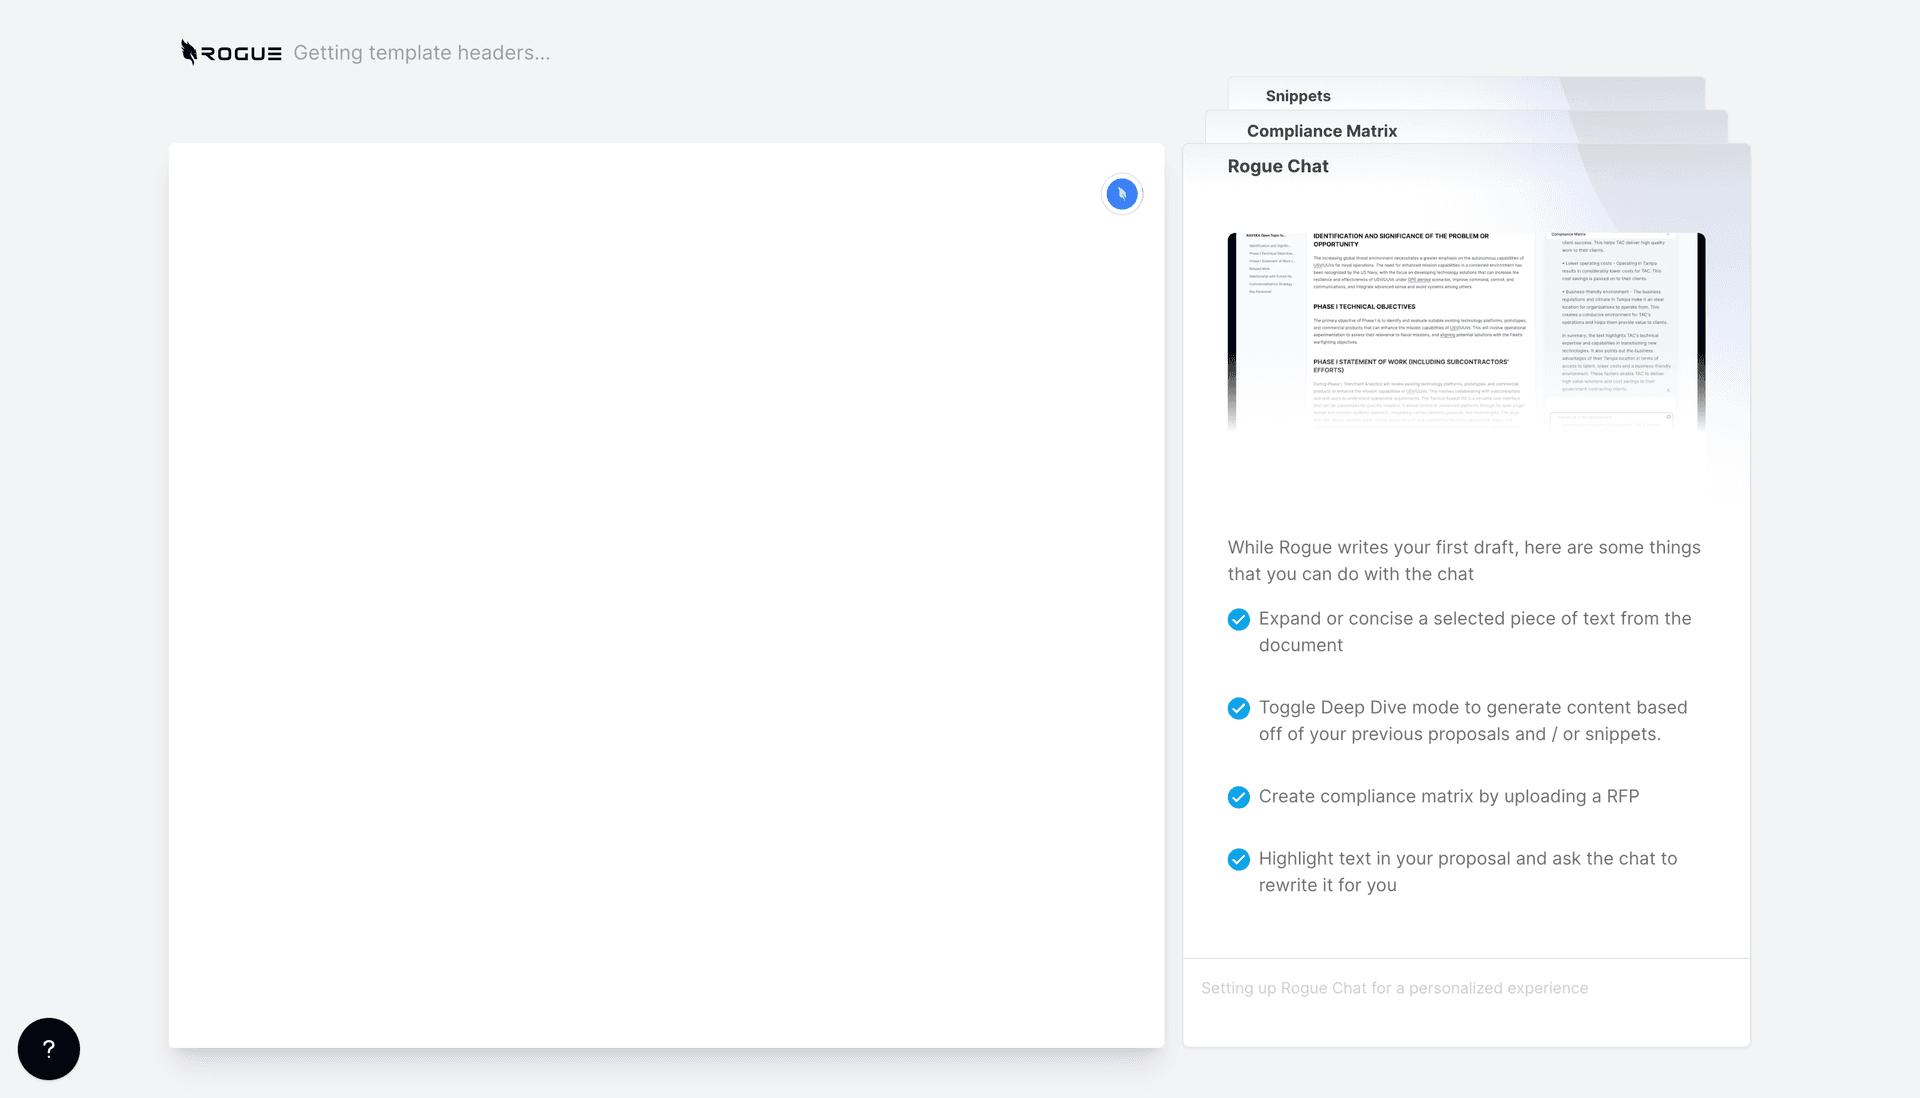Open the help question mark button
The image size is (1920, 1098).
(x=49, y=1049)
